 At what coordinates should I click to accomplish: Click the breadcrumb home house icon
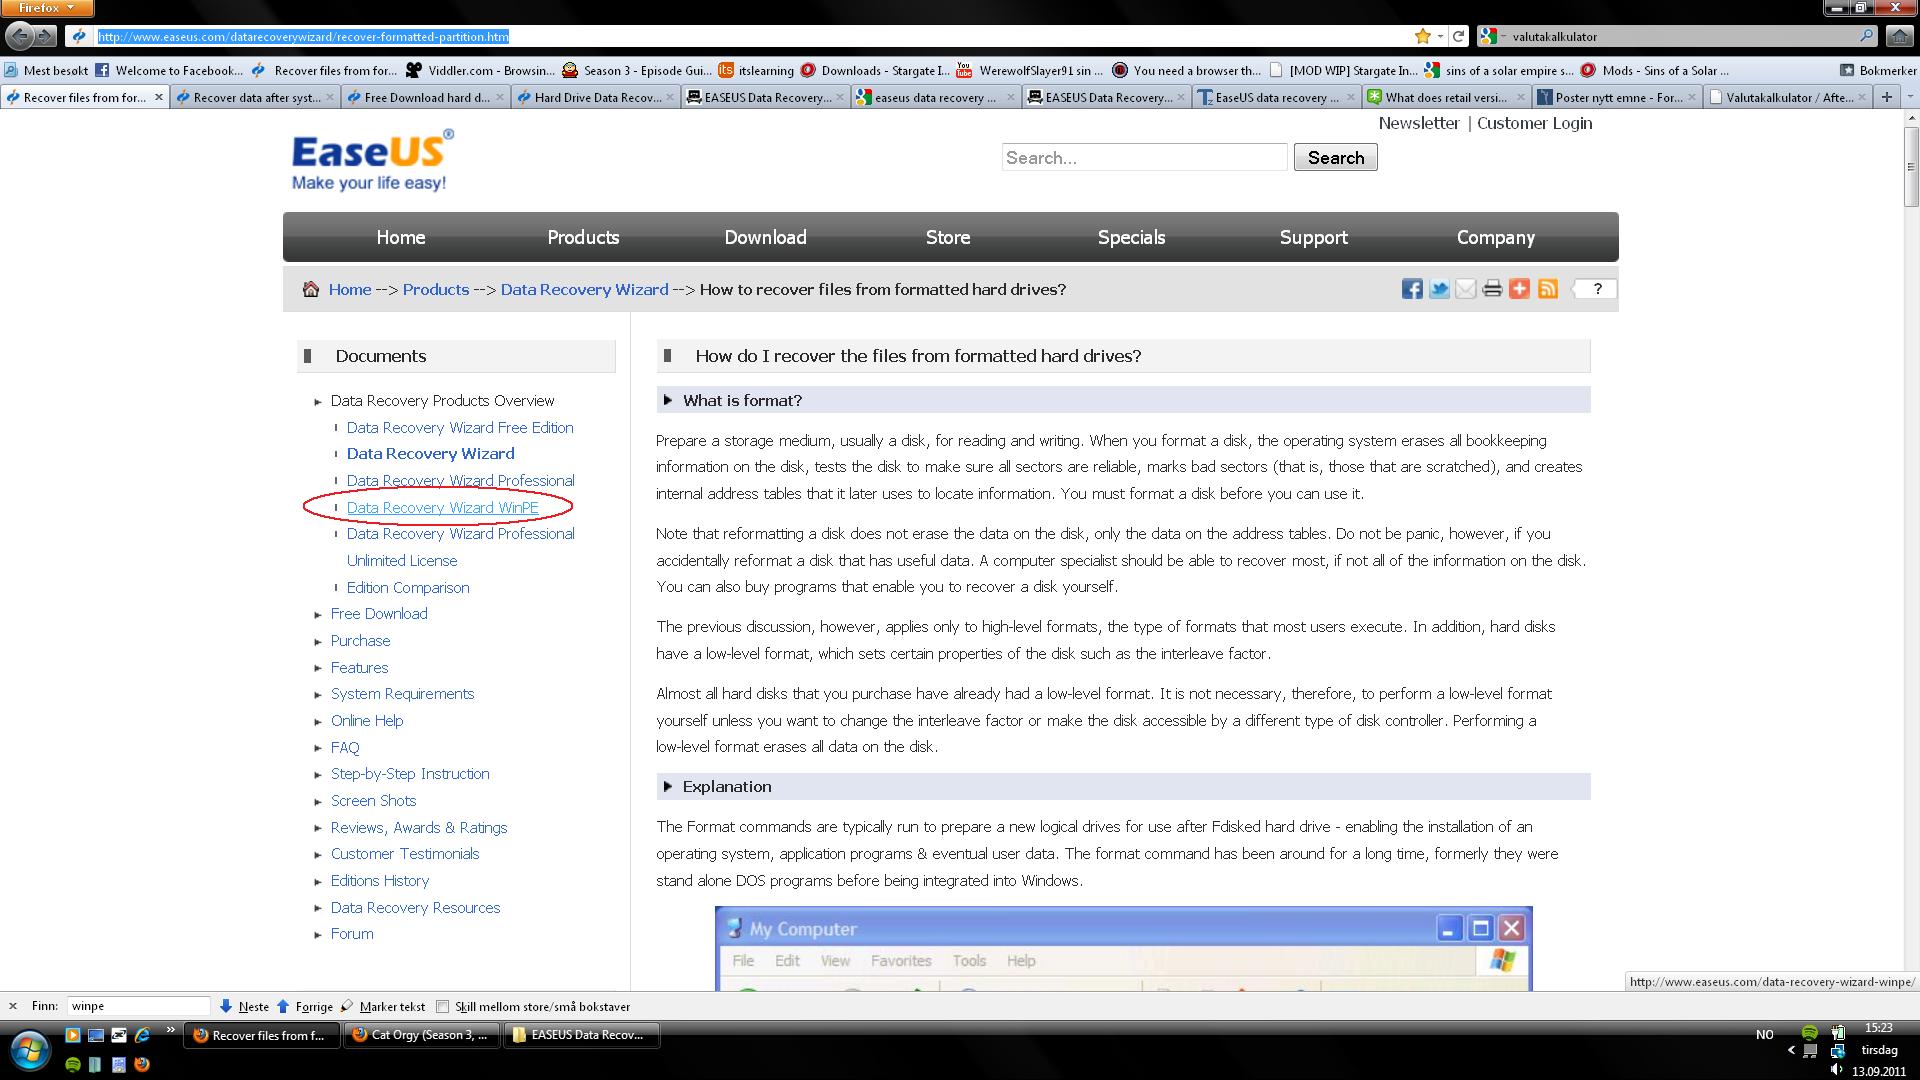[x=311, y=289]
